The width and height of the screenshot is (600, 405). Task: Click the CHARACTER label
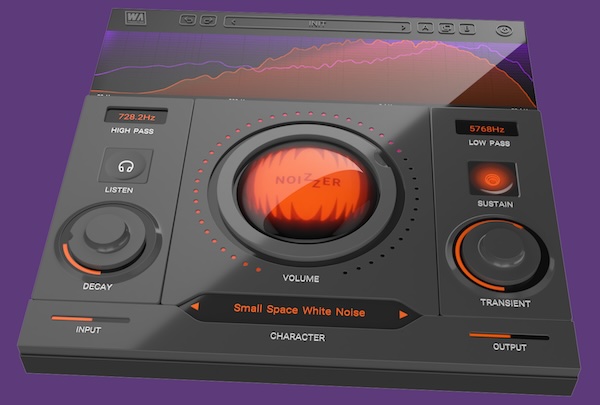coord(297,337)
